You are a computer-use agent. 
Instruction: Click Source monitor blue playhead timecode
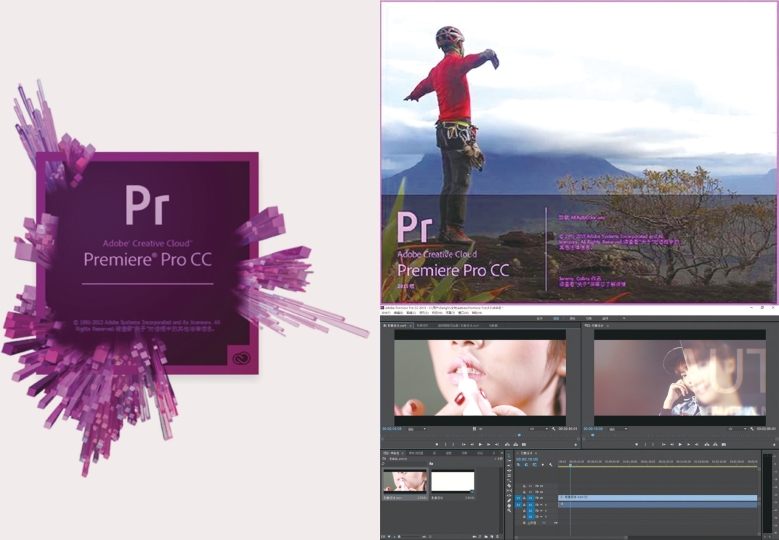391,429
